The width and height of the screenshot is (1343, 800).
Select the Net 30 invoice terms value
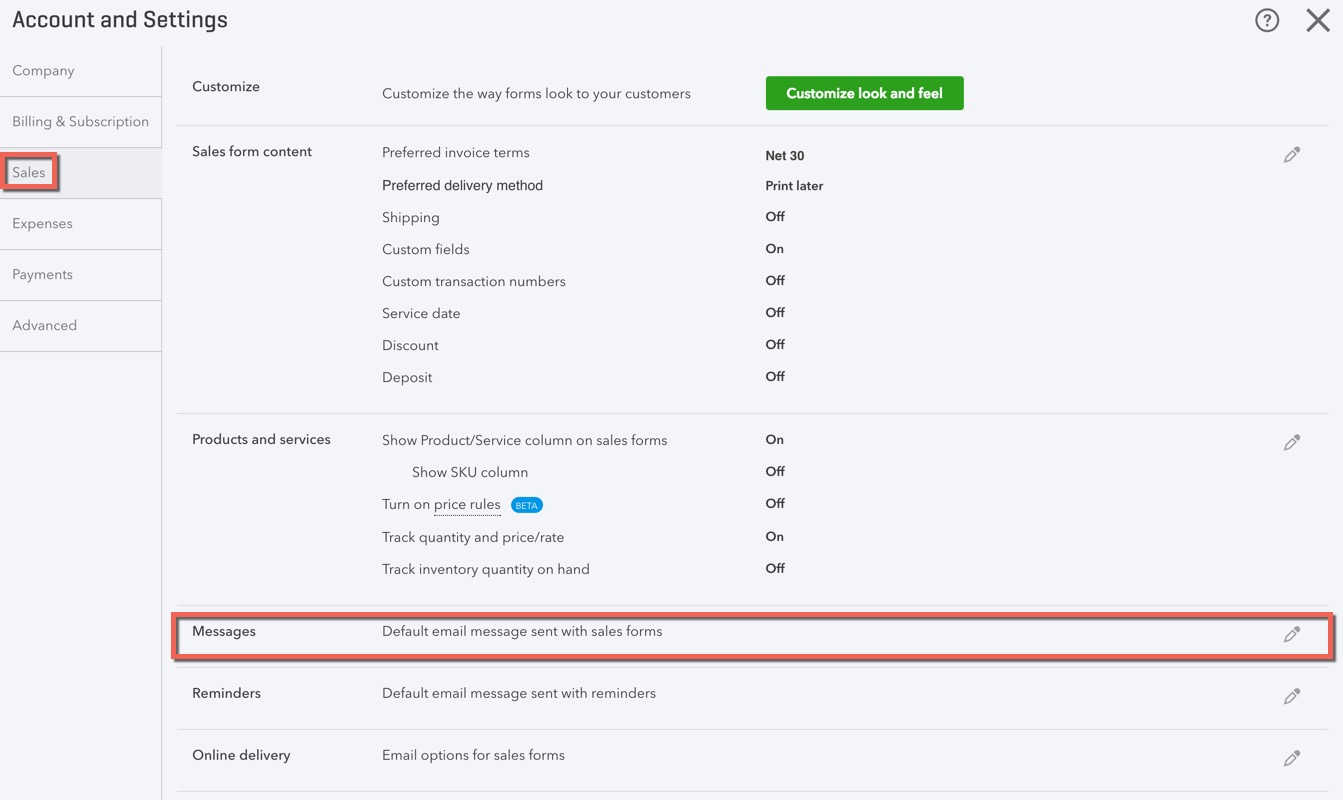coord(785,156)
